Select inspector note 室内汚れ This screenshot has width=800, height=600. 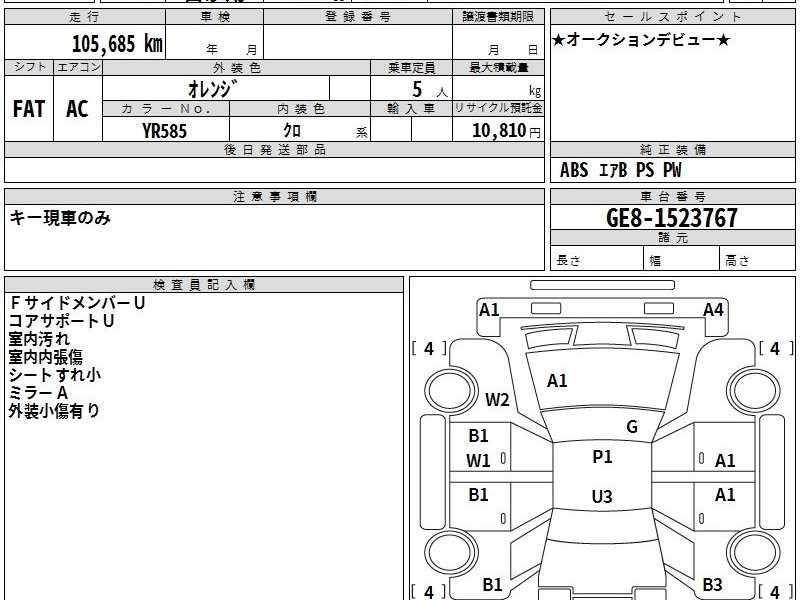(39, 339)
